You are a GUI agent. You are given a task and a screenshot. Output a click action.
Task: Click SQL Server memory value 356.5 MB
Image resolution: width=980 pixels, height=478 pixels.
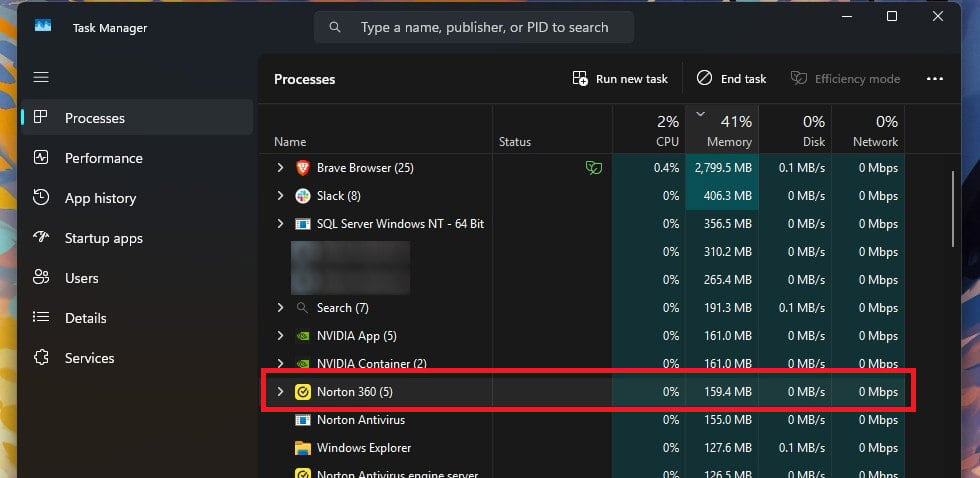(x=728, y=224)
